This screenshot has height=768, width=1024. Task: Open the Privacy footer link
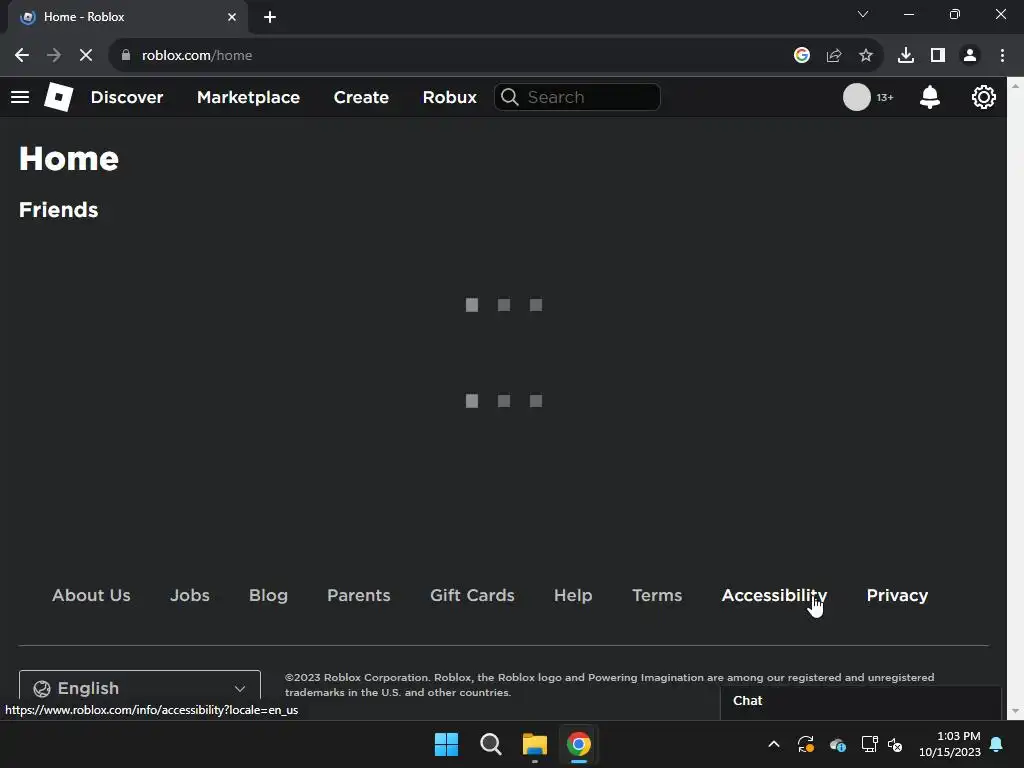point(897,596)
